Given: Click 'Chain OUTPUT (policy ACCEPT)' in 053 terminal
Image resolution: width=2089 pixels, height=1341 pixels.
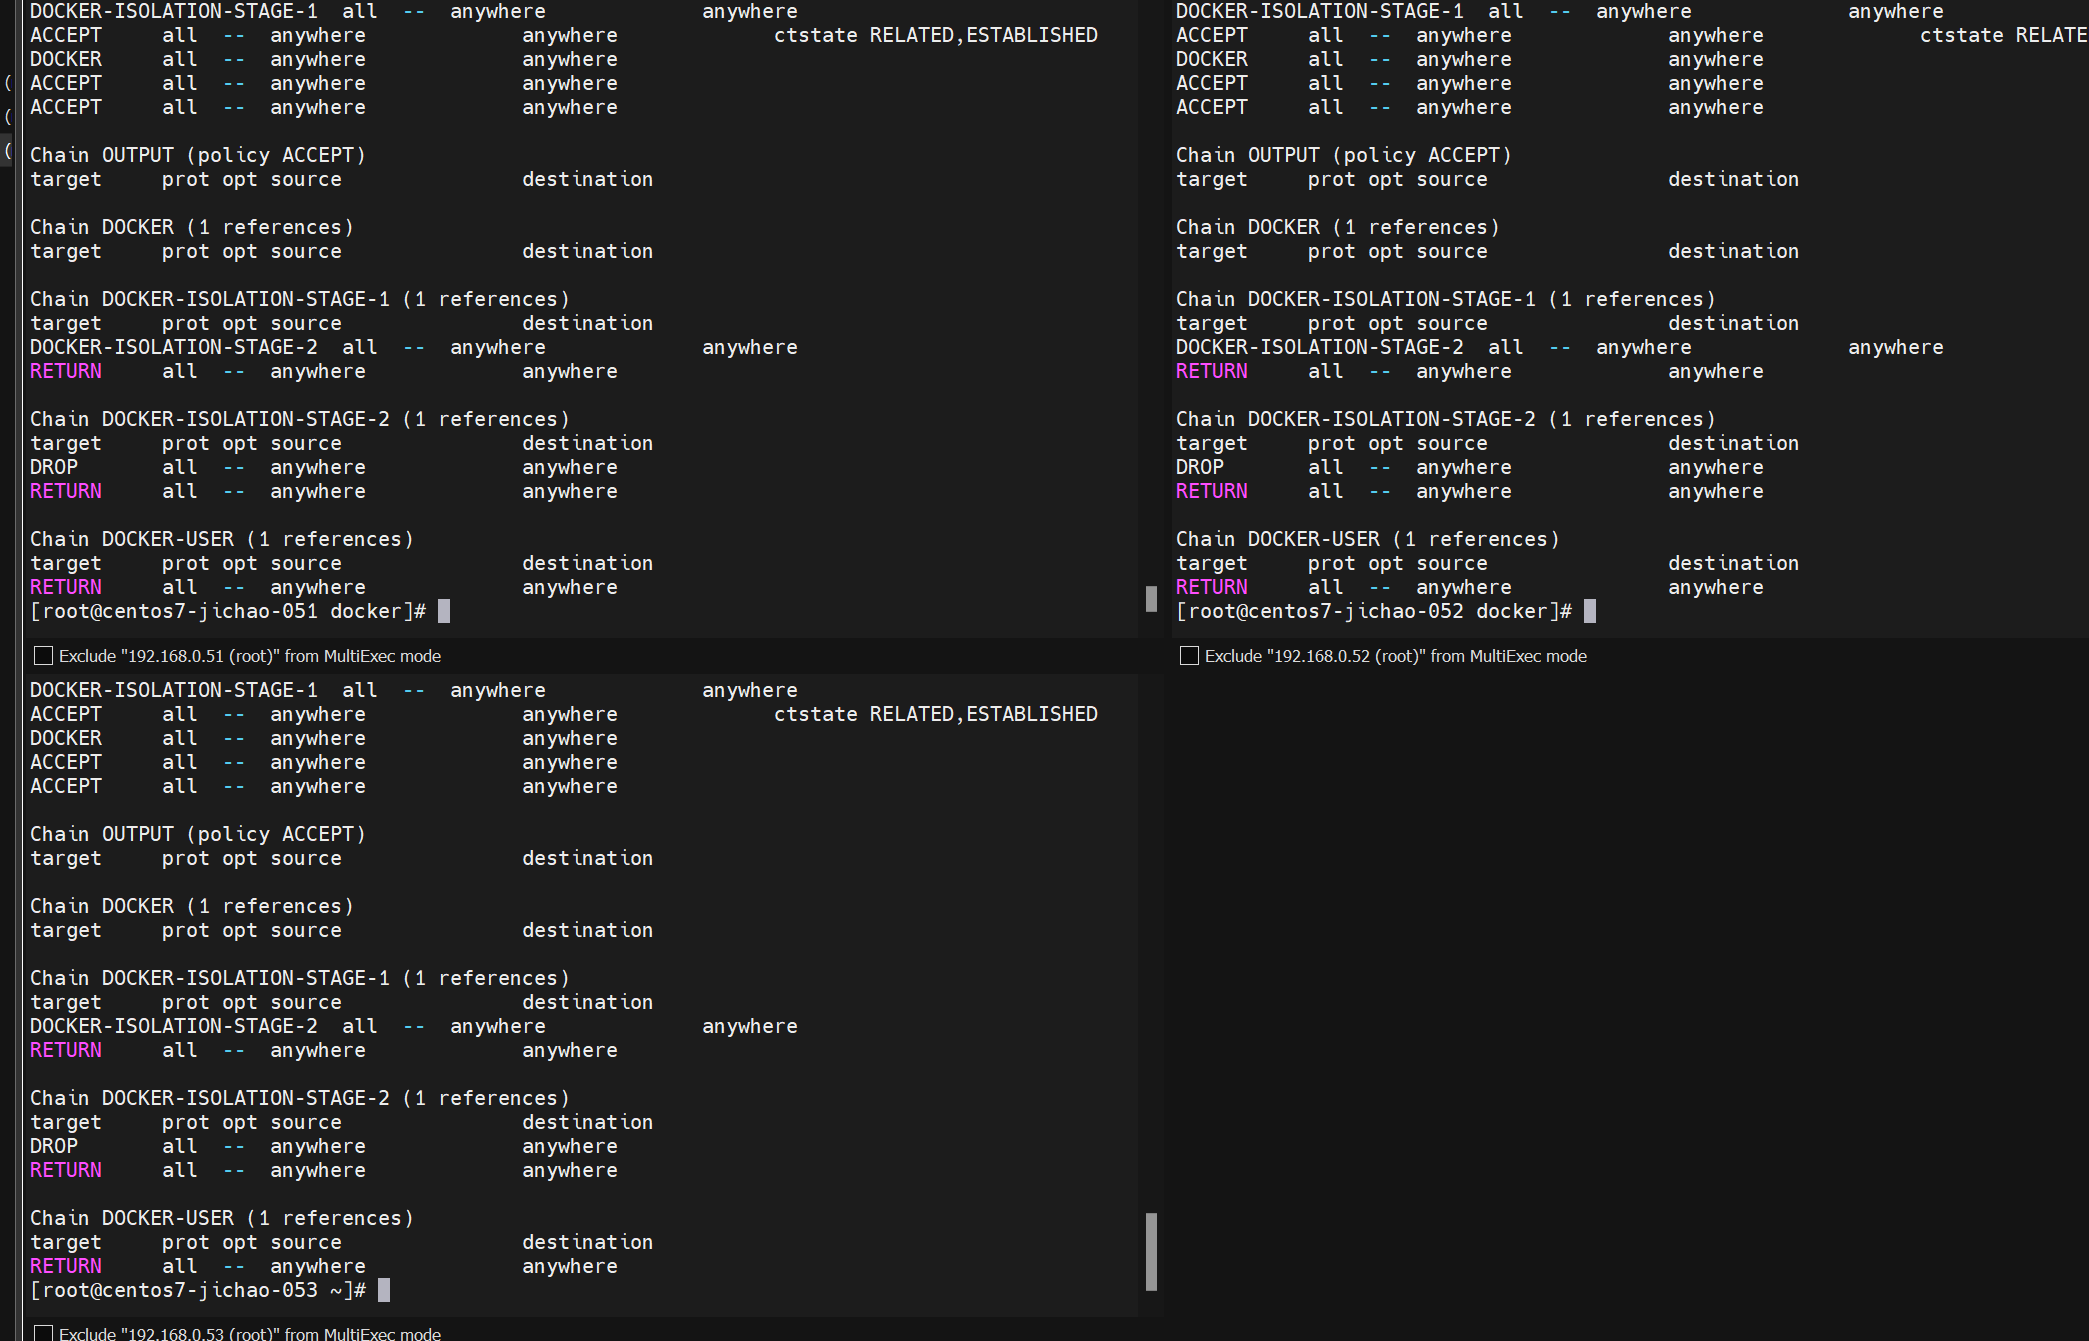Looking at the screenshot, I should (198, 834).
